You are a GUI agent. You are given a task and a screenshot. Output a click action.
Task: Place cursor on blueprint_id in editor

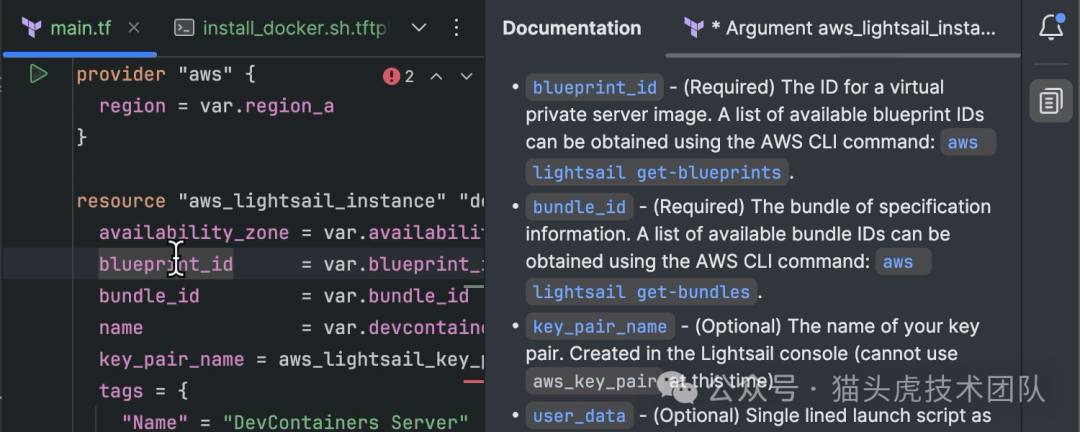[166, 264]
